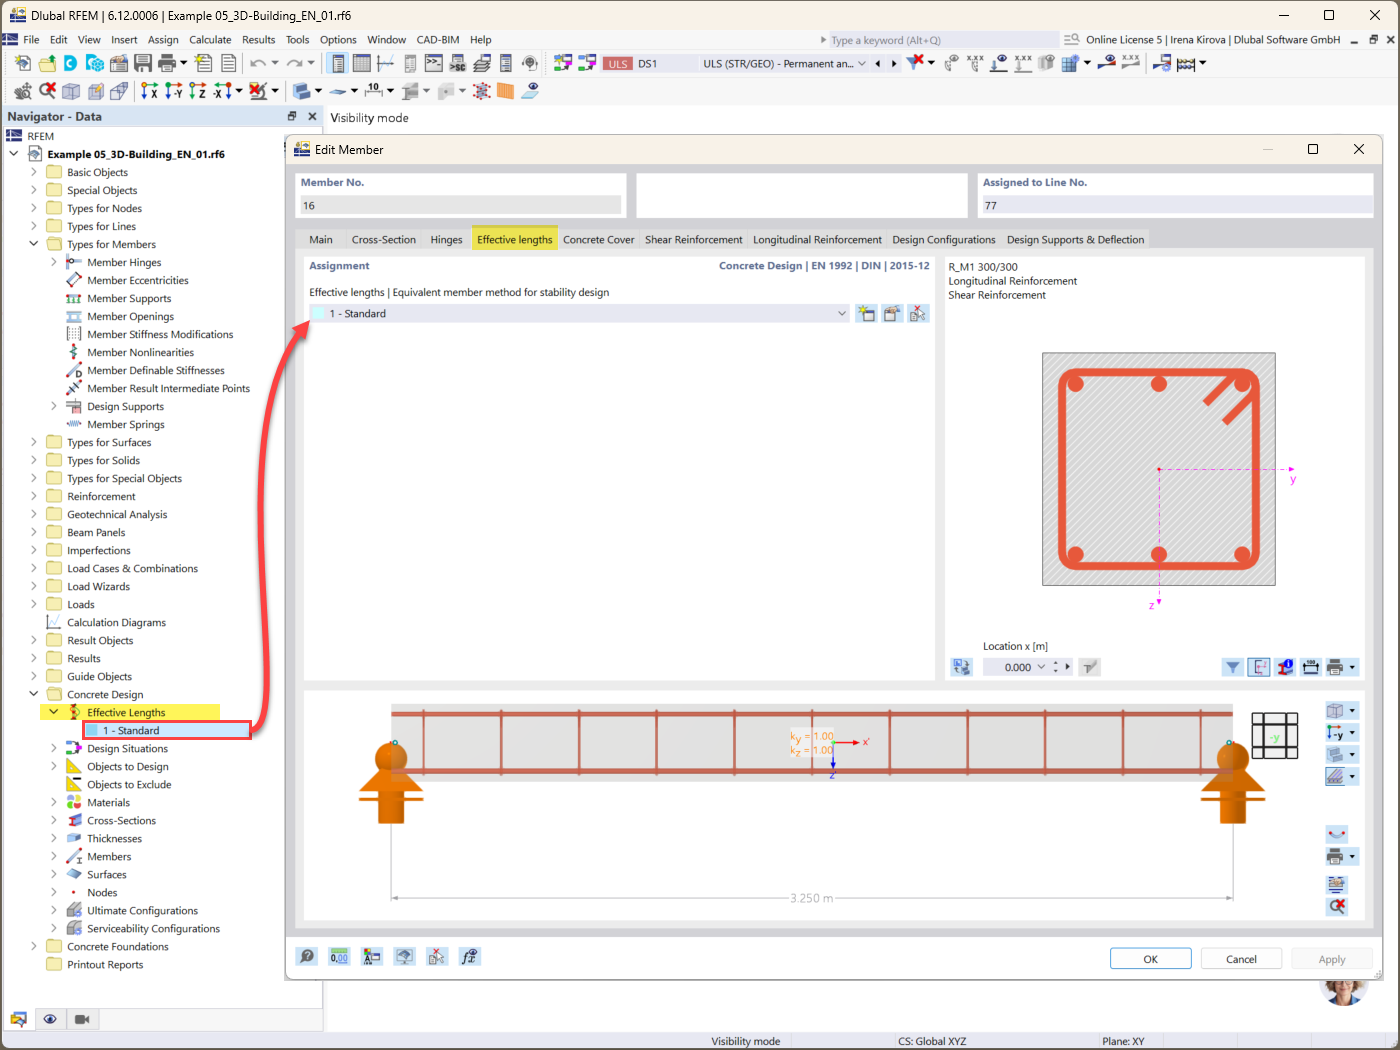This screenshot has height=1050, width=1400.
Task: Switch to the Shear Reinforcement tab
Action: click(693, 239)
